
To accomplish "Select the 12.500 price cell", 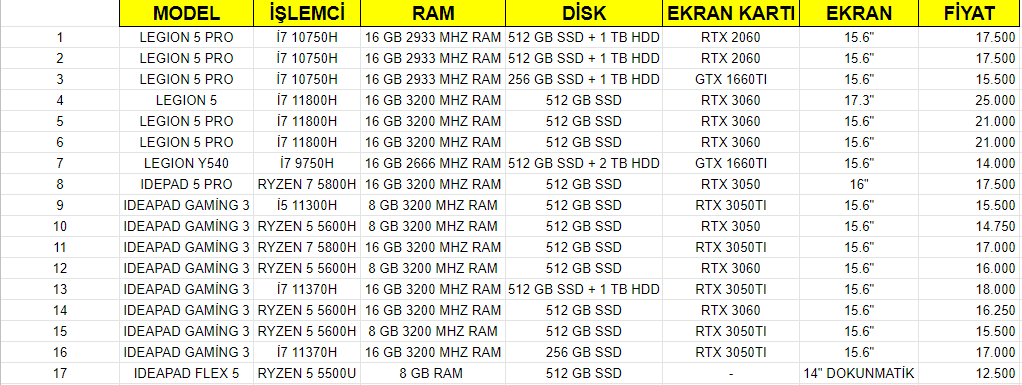I will pos(969,373).
